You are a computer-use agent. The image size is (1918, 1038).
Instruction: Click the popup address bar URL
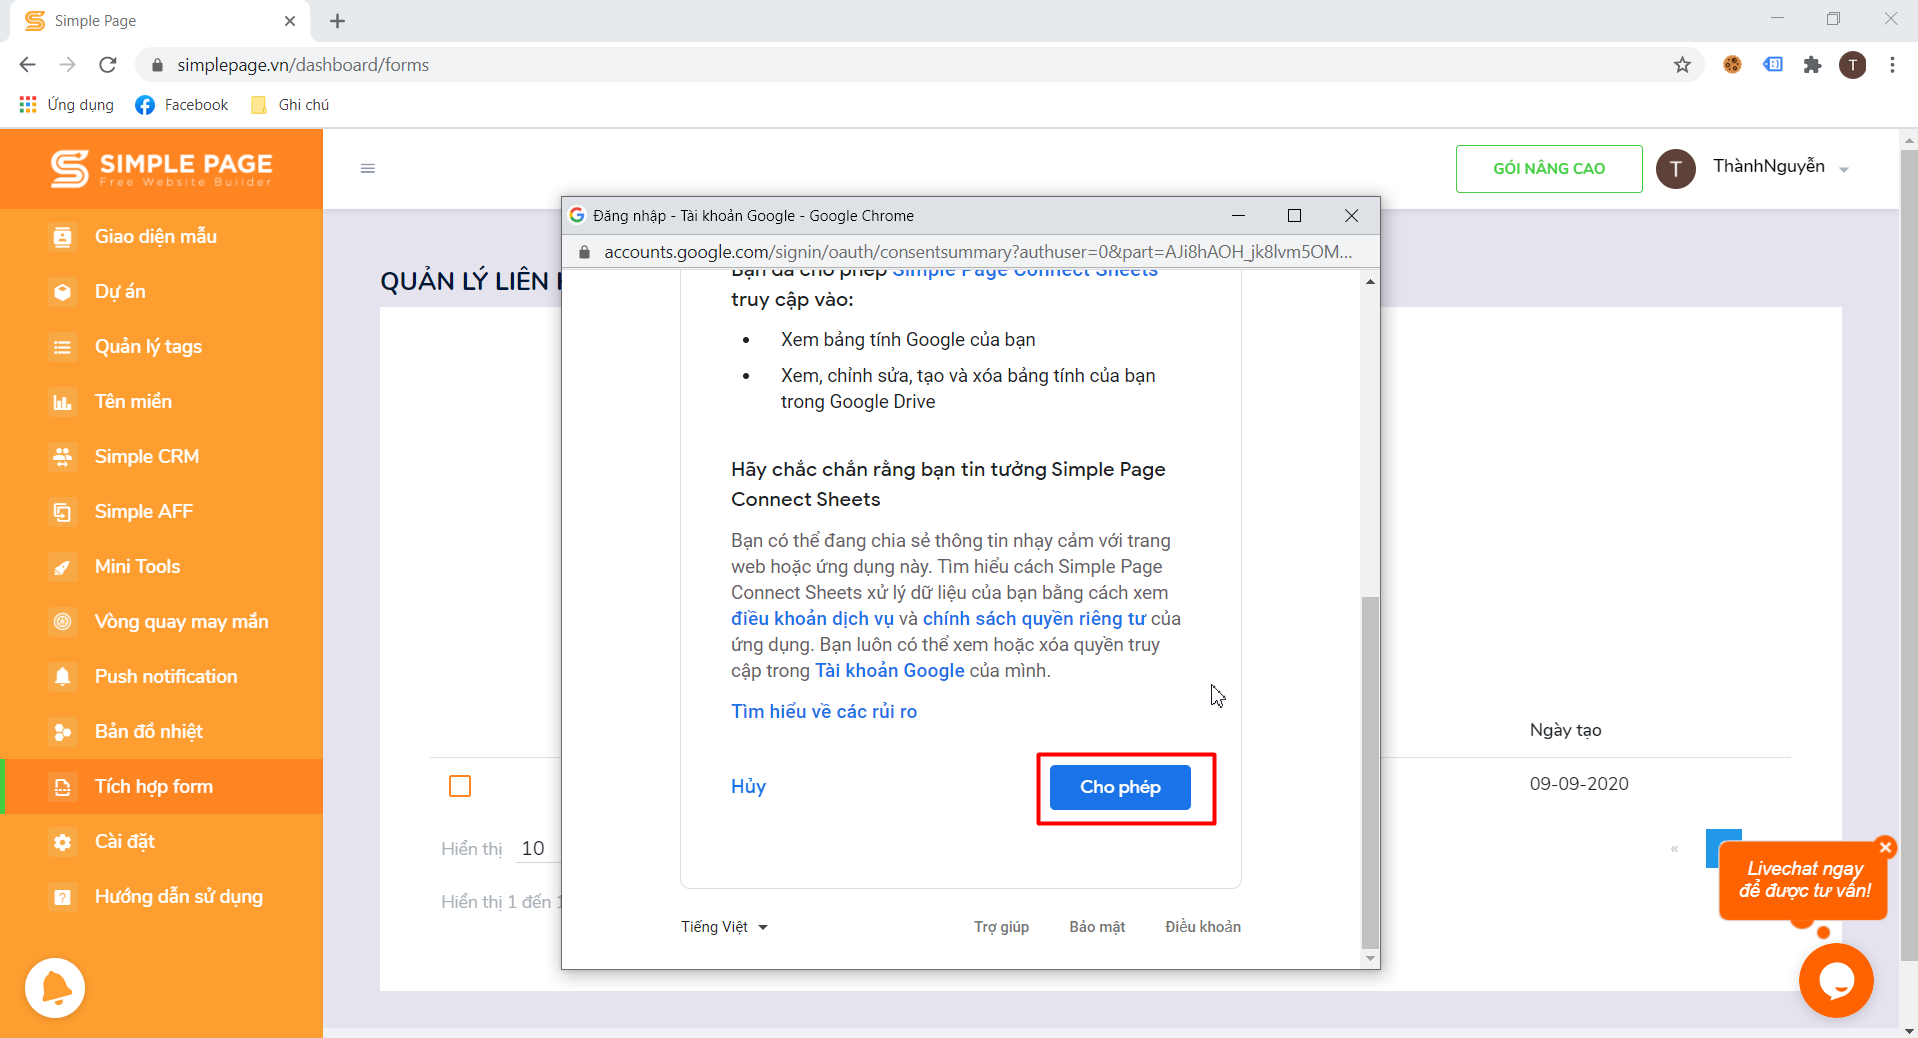(x=978, y=252)
